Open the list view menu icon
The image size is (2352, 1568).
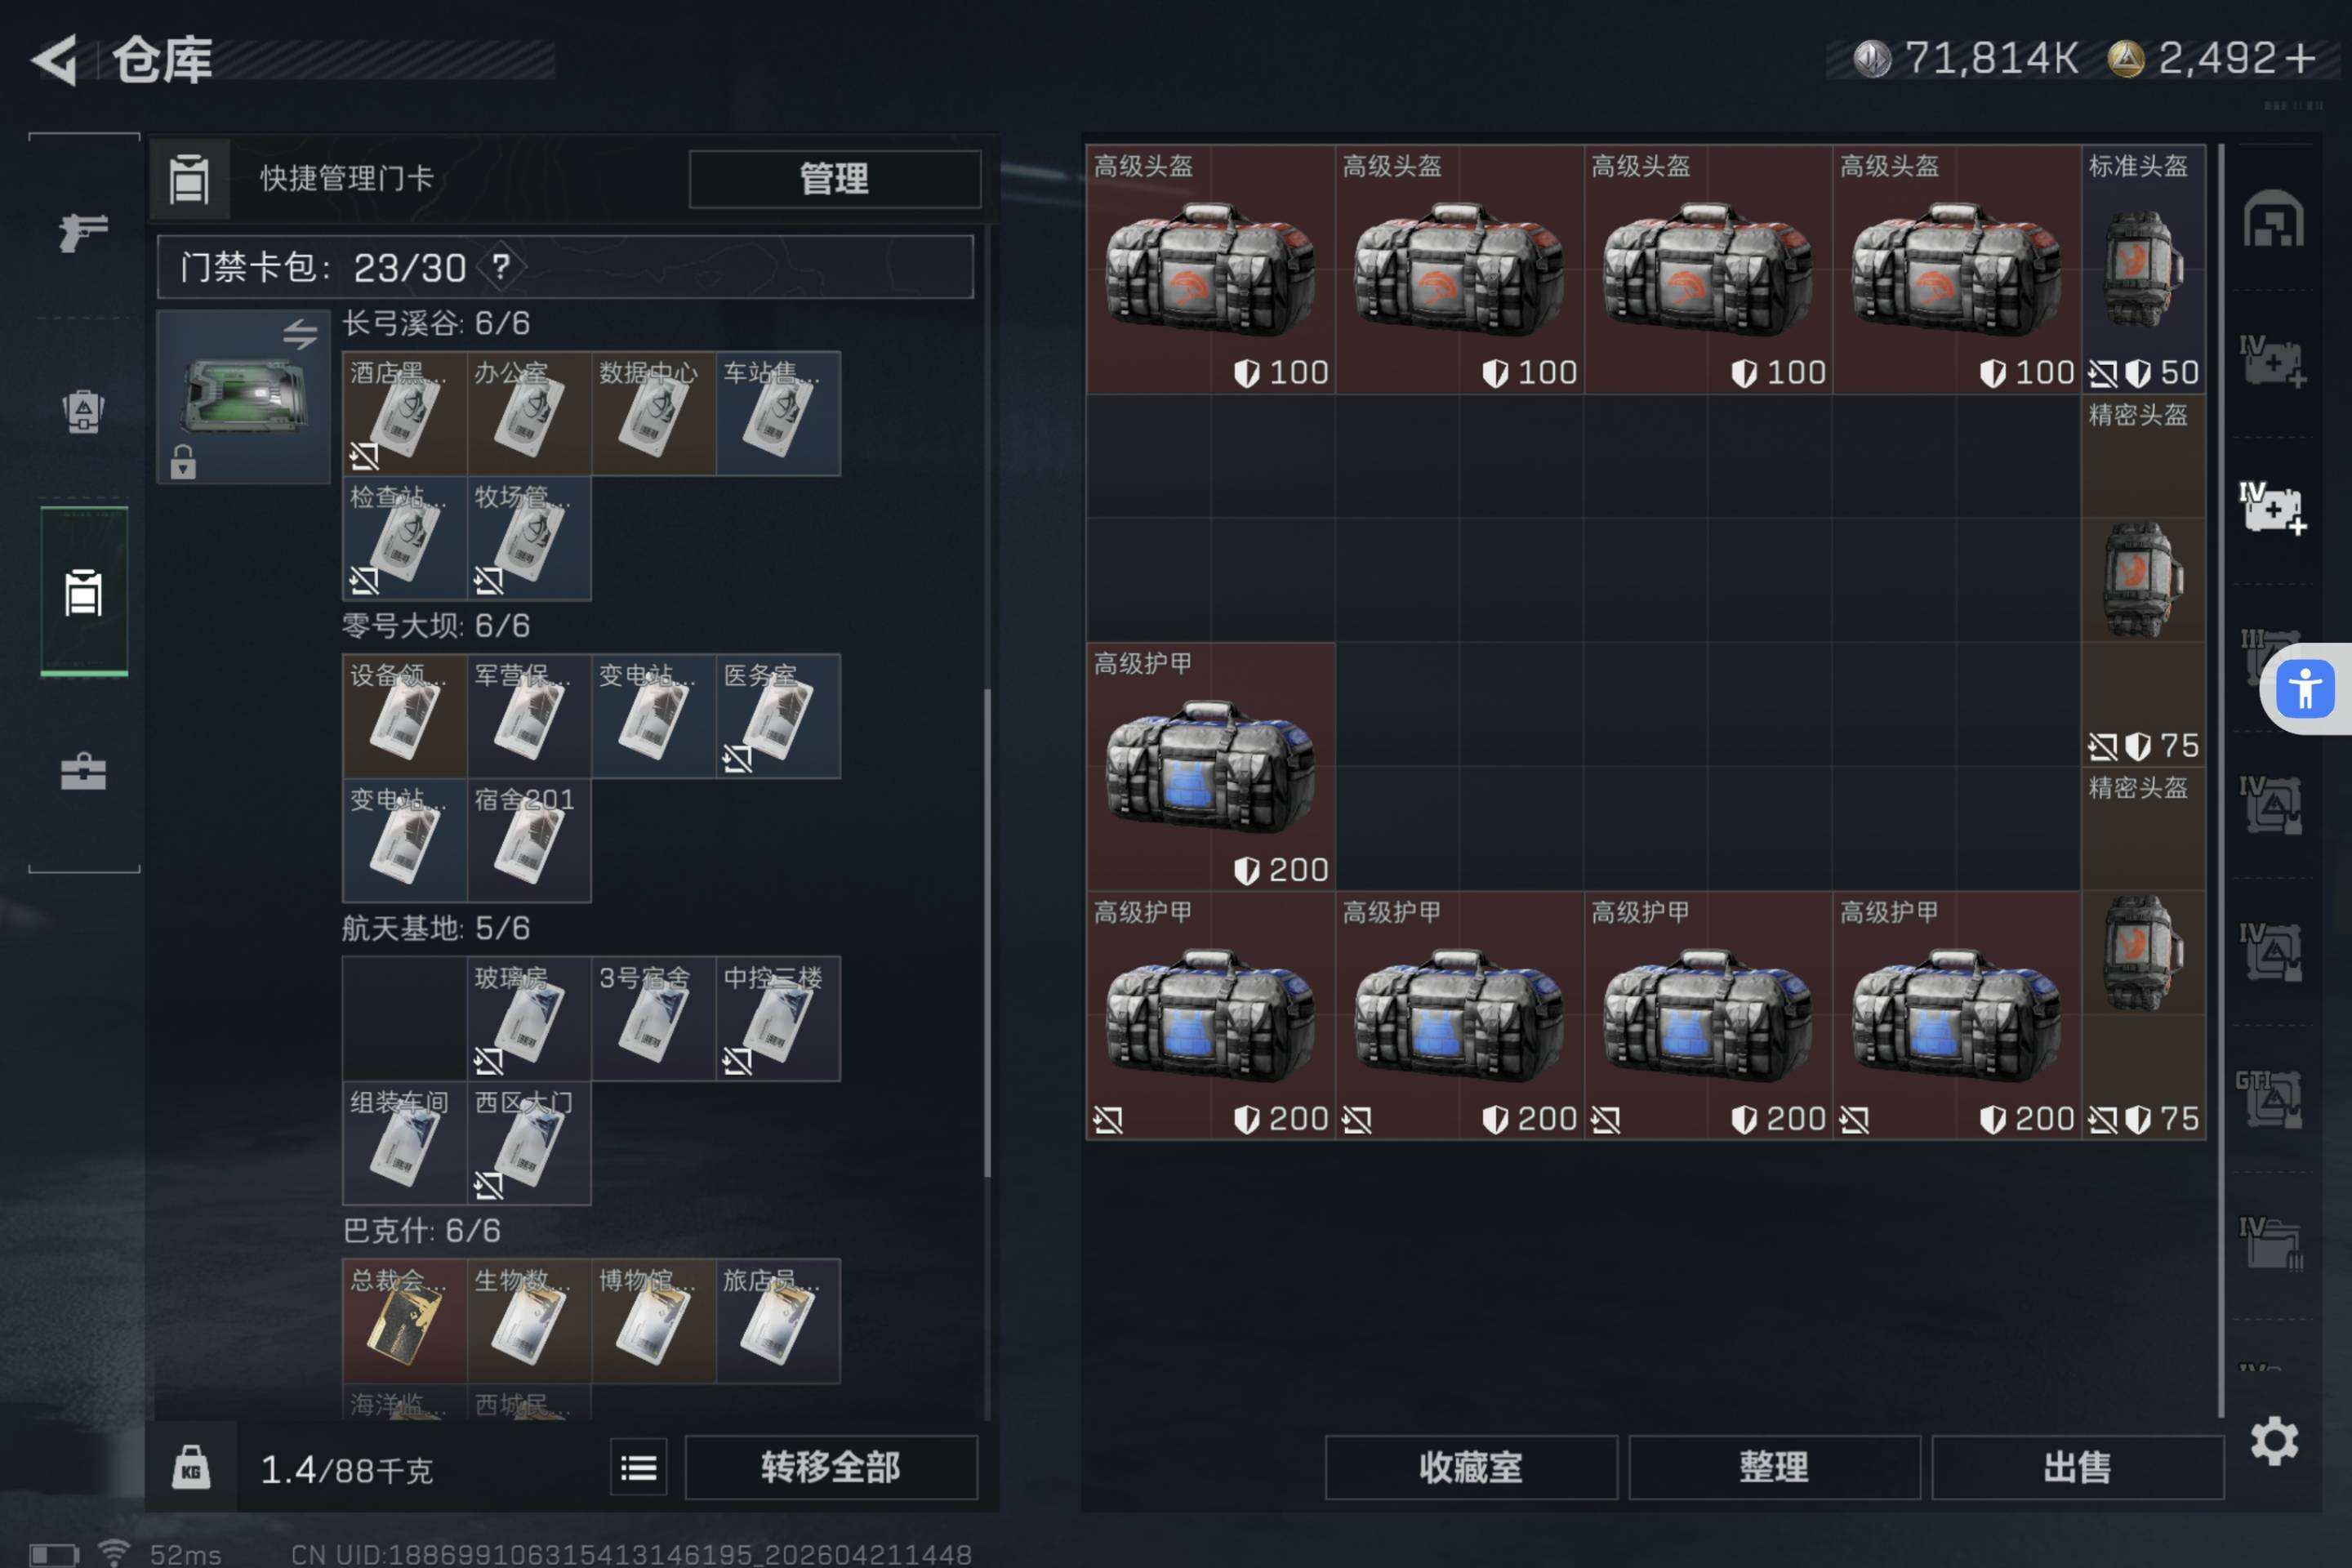(638, 1467)
